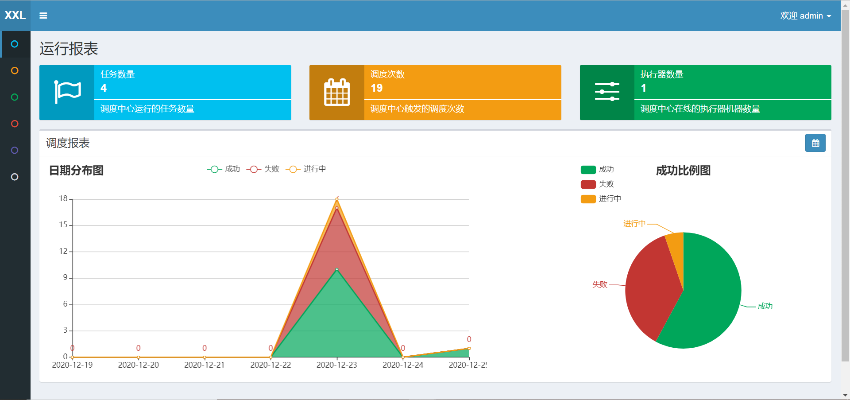Screen dimensions: 850x400
Task: Click the sliders icon on 执行器数量 card
Action: click(607, 92)
